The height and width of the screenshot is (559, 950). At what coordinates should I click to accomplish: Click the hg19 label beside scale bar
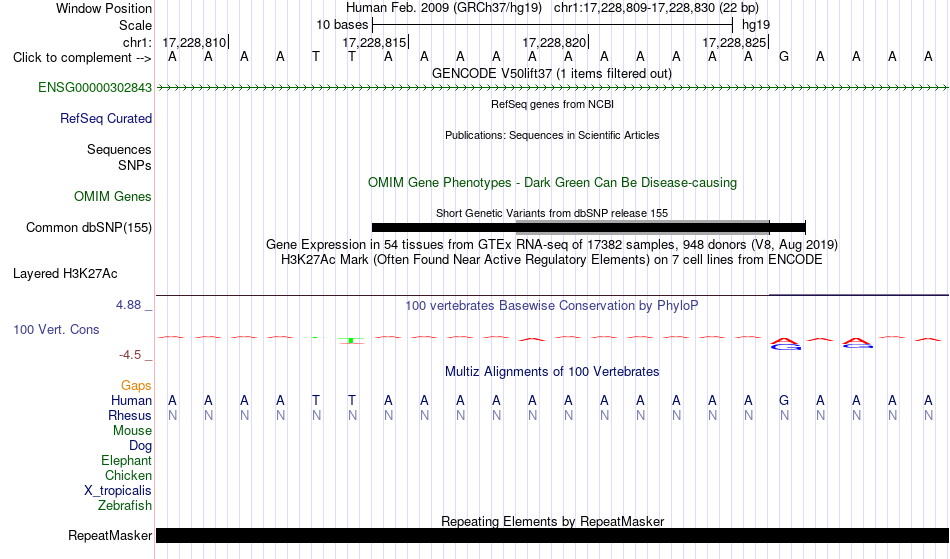(756, 25)
